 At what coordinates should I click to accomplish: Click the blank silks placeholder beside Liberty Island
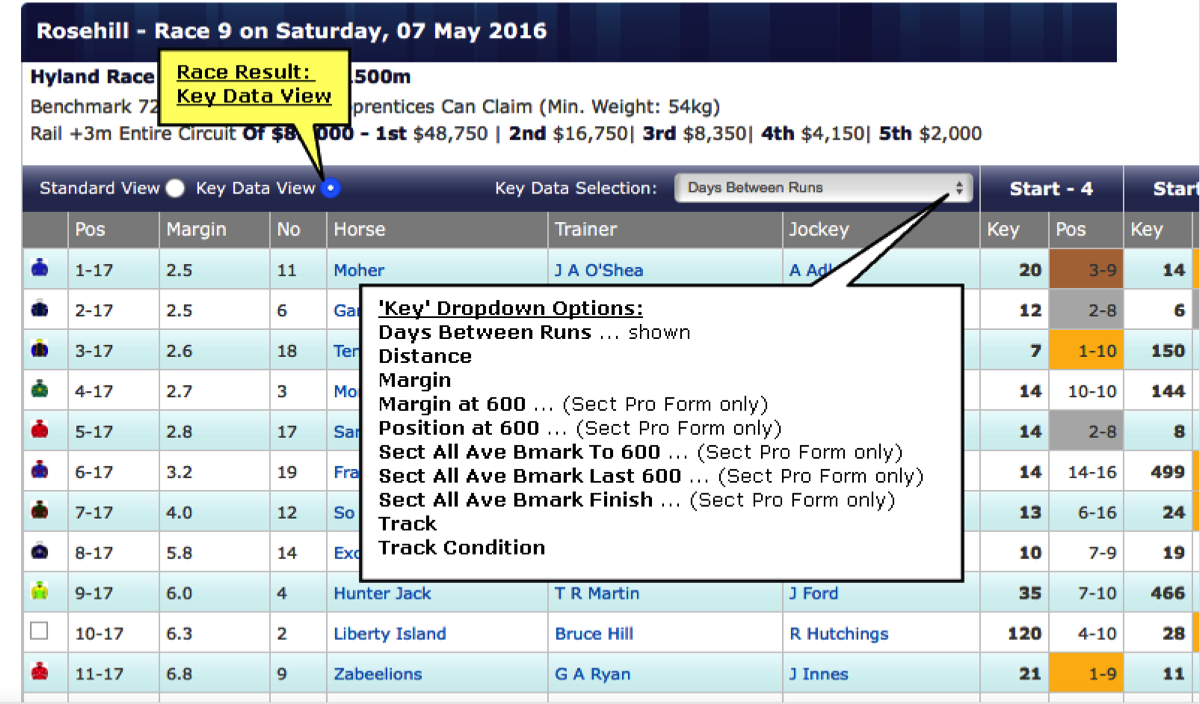[40, 632]
